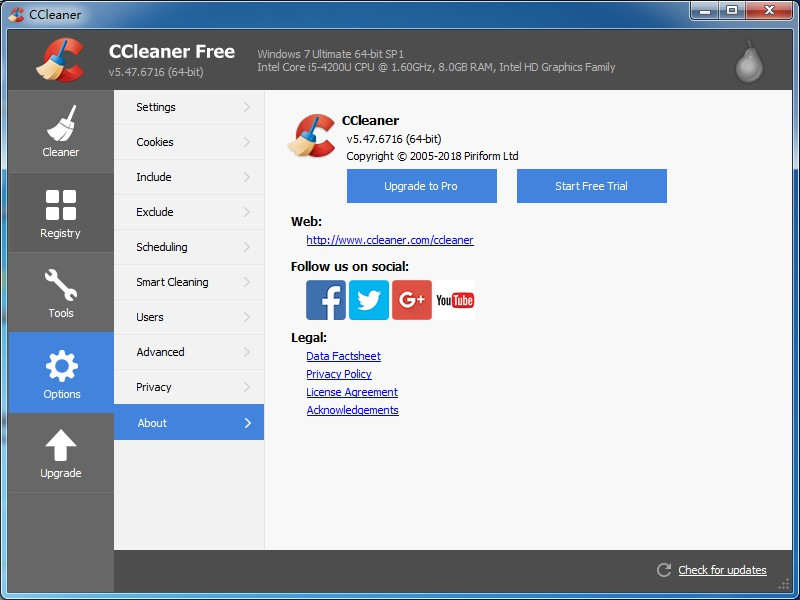This screenshot has width=800, height=600.
Task: Open the Scheduling options page
Action: (189, 247)
